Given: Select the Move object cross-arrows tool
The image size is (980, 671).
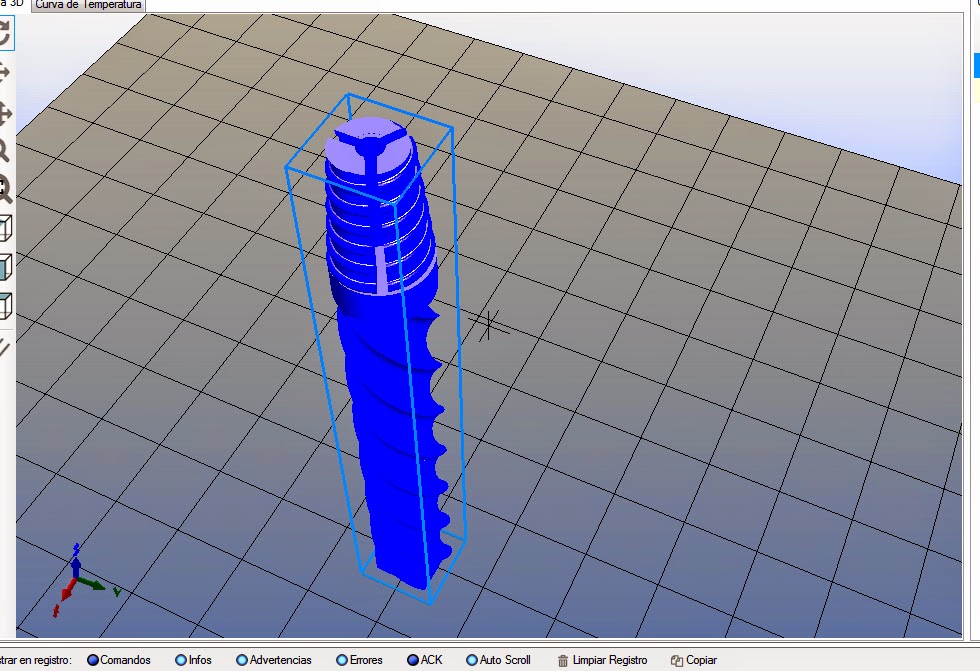Looking at the screenshot, I should (5, 114).
